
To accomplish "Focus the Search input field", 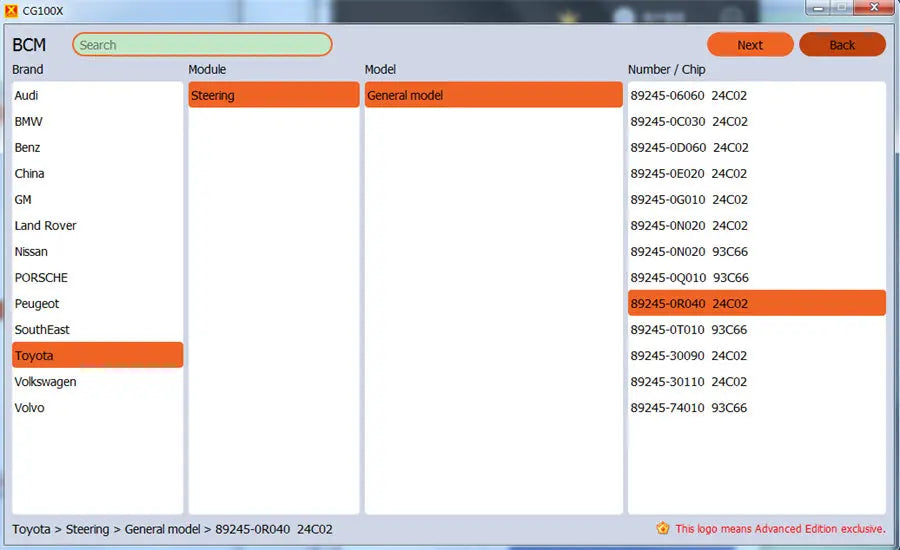I will click(202, 45).
